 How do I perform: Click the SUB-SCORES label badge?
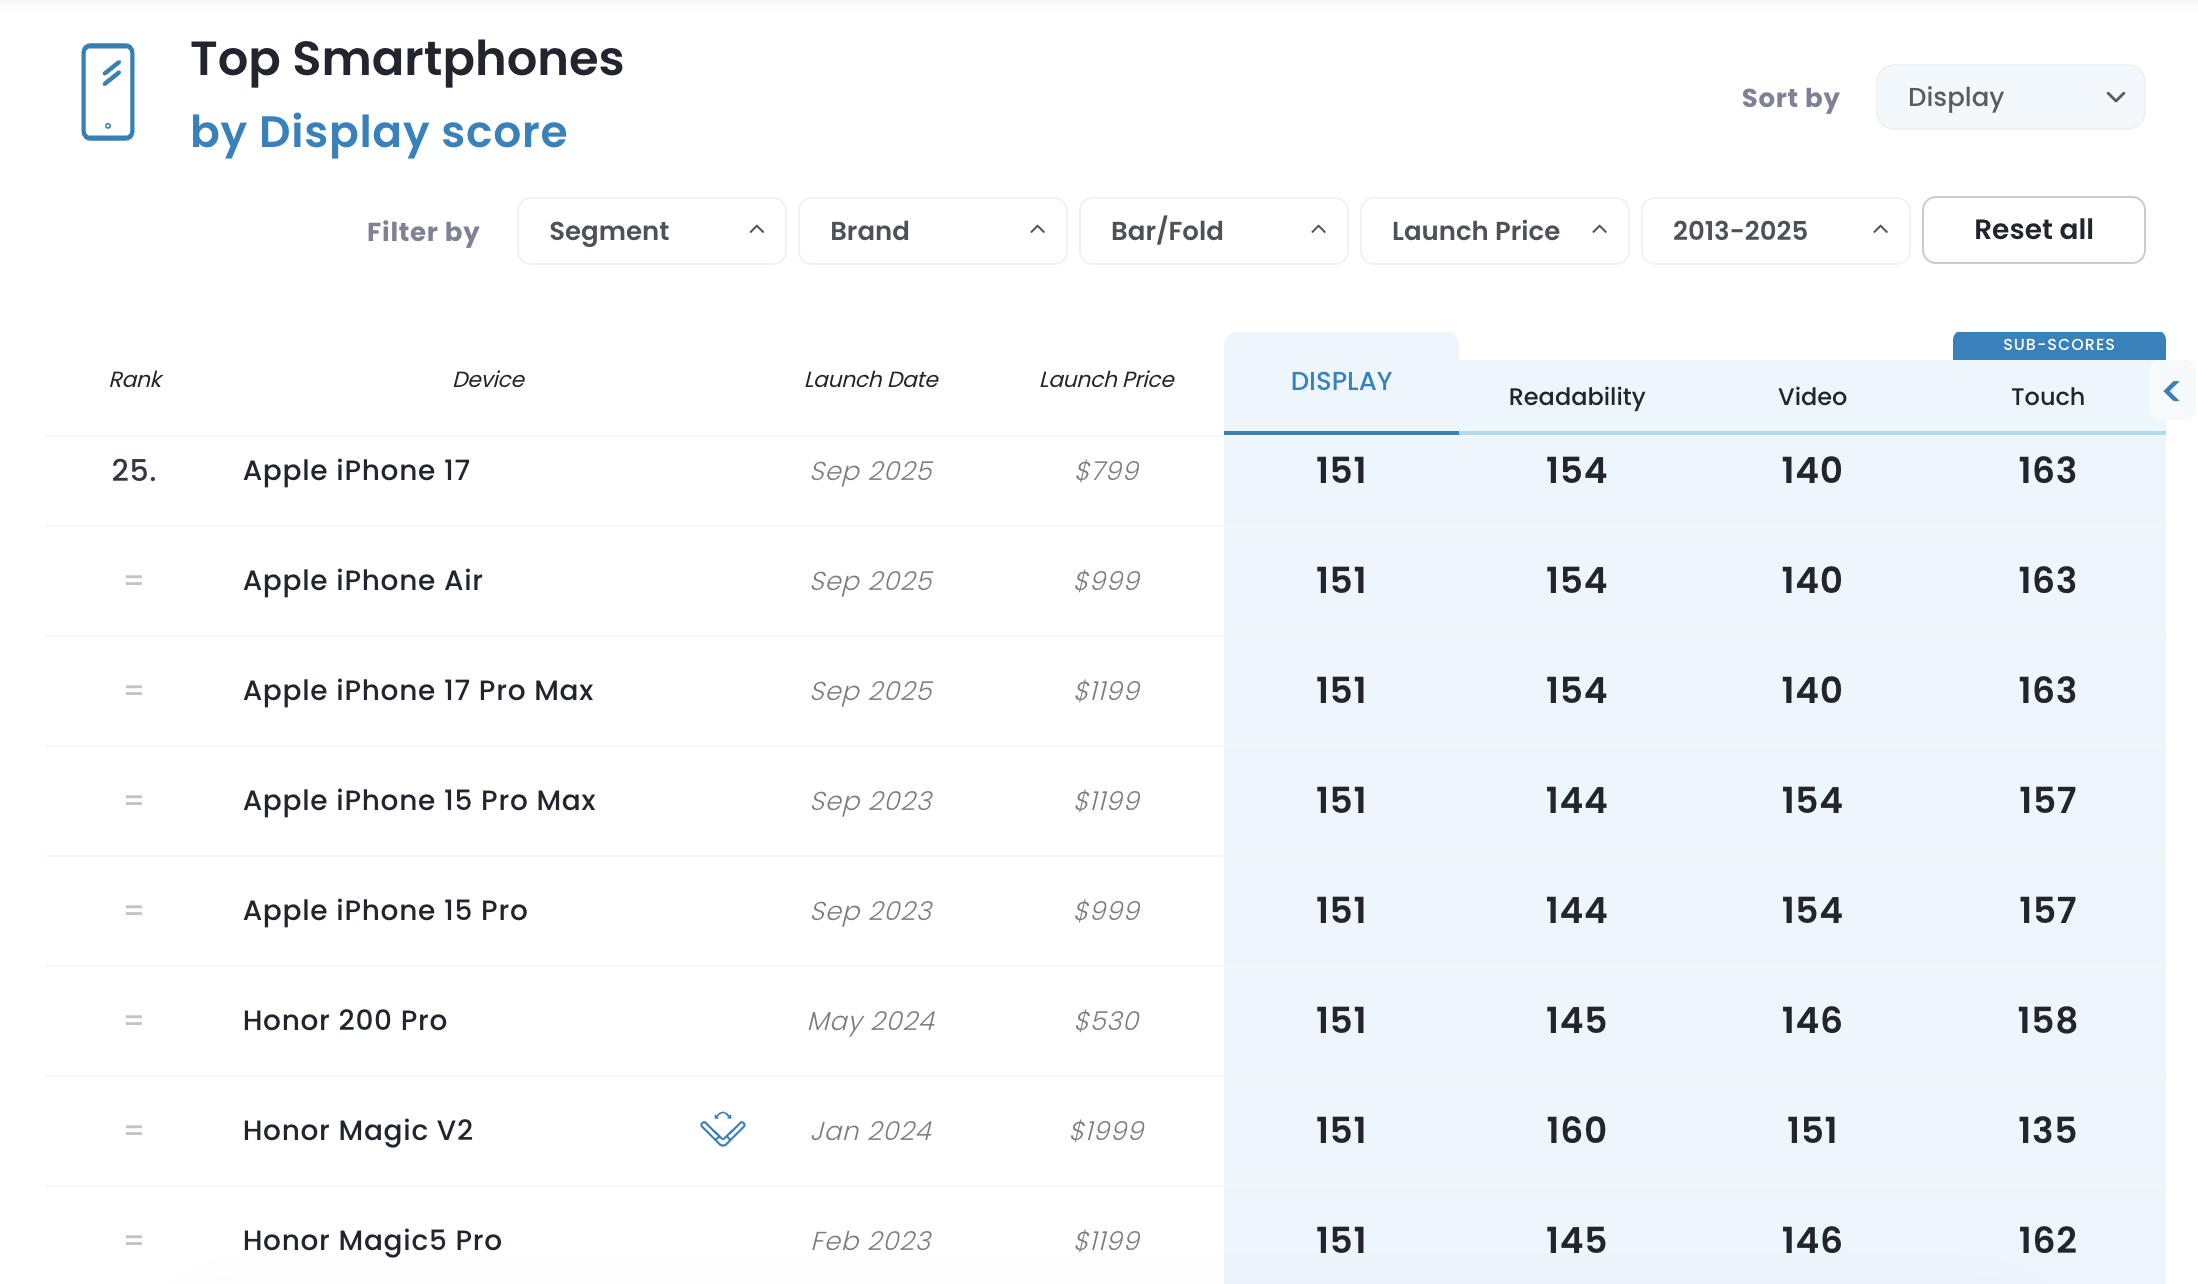point(2058,345)
